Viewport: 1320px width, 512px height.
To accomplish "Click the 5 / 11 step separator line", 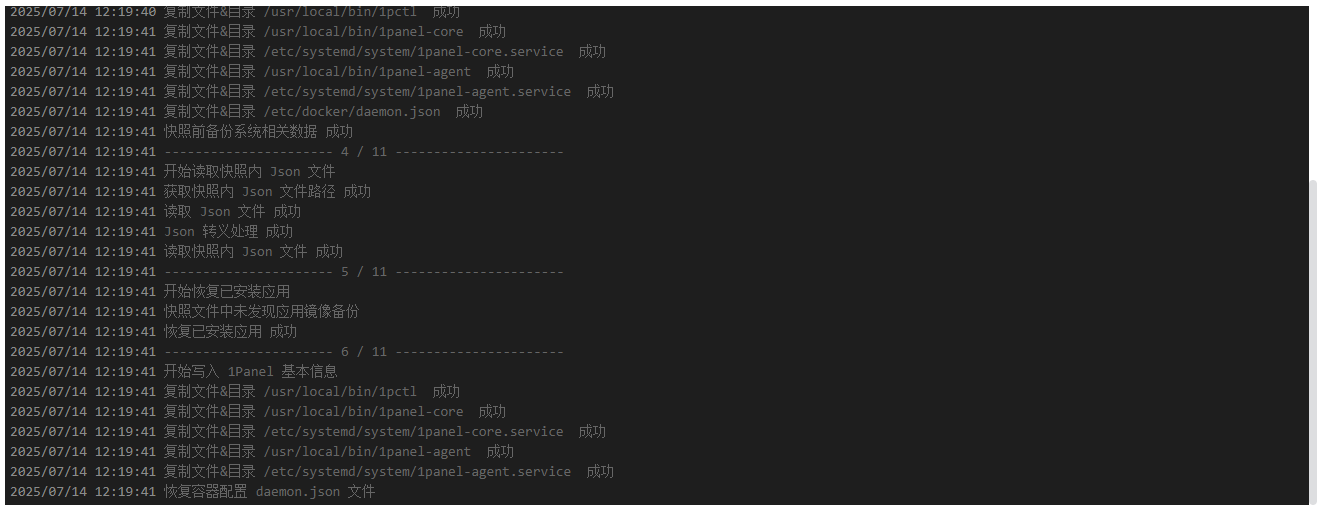I will click(287, 272).
